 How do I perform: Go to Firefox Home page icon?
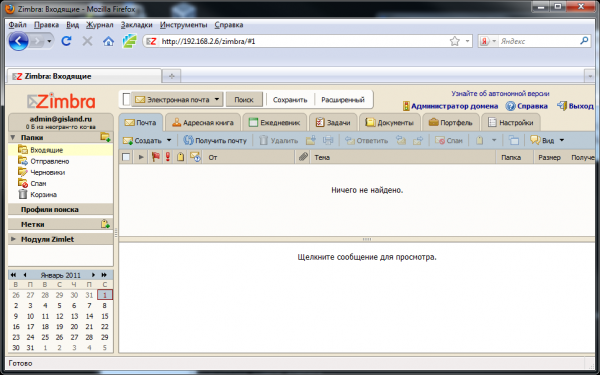108,41
